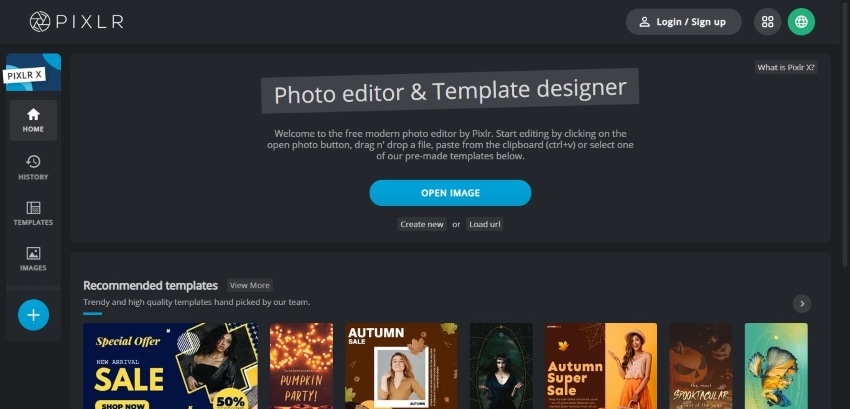Viewport: 850px width, 409px height.
Task: Open Templates in the sidebar
Action: [33, 213]
